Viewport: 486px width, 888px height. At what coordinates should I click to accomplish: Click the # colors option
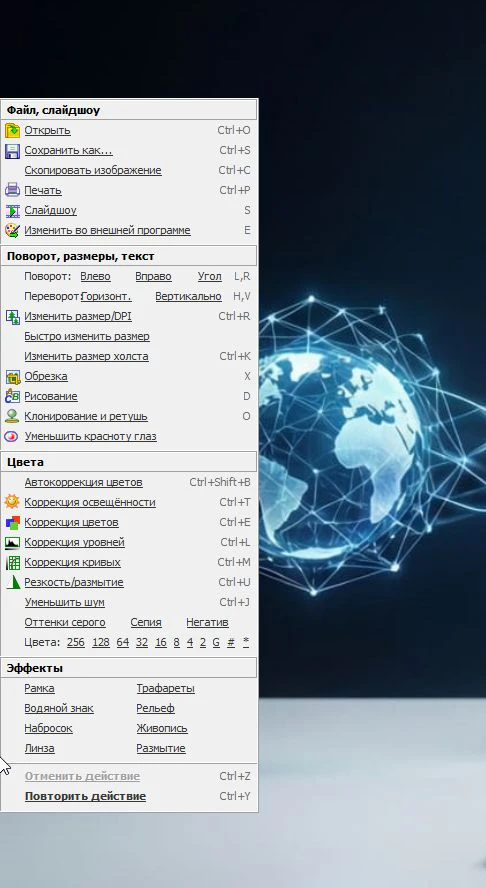(231, 642)
